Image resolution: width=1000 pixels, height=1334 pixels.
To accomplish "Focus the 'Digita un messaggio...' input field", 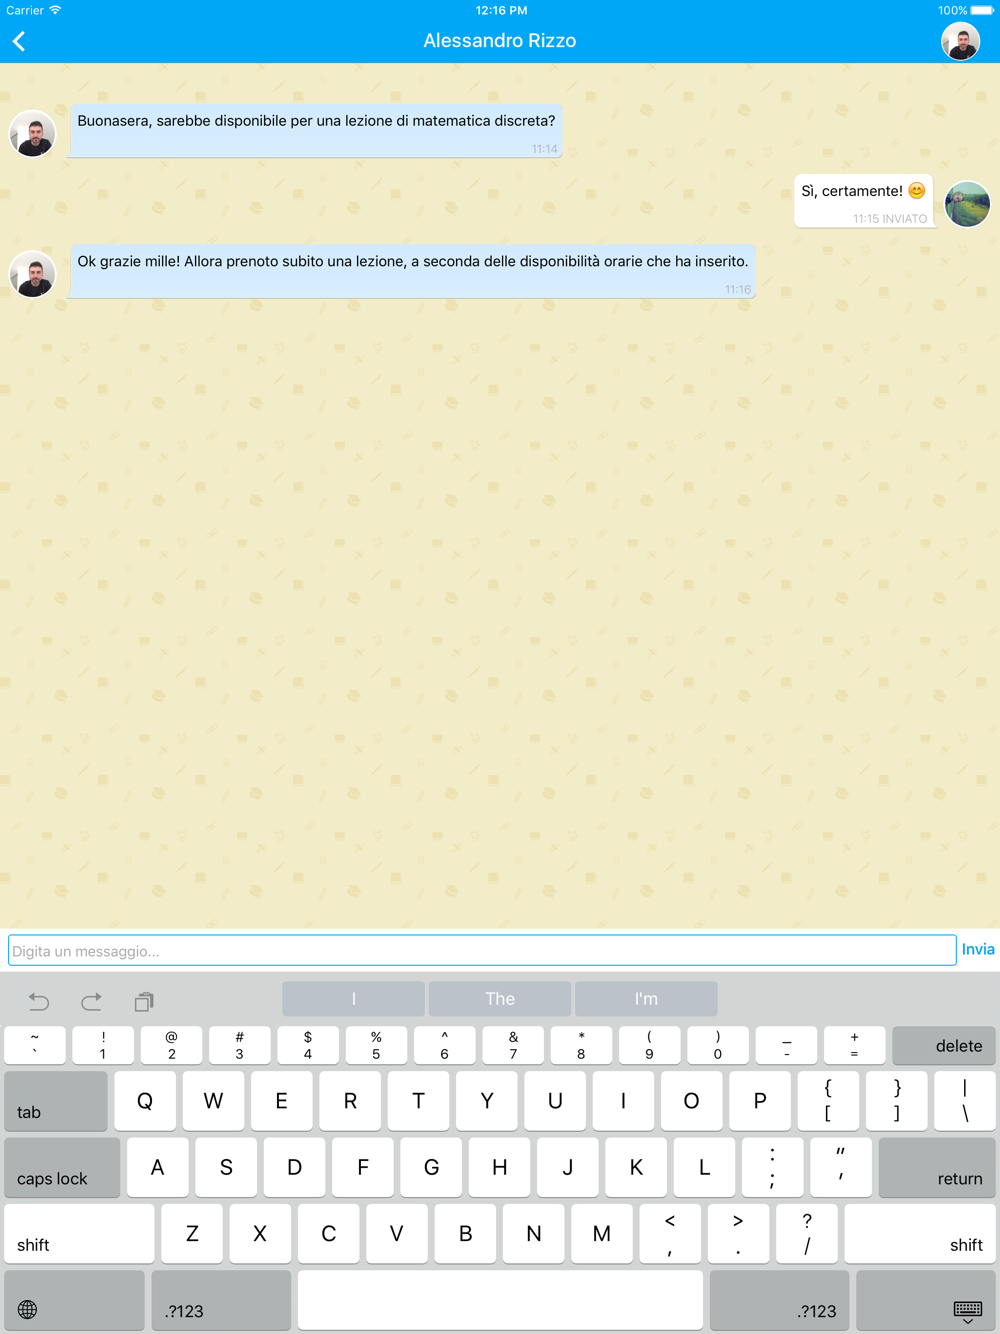I will tap(482, 950).
